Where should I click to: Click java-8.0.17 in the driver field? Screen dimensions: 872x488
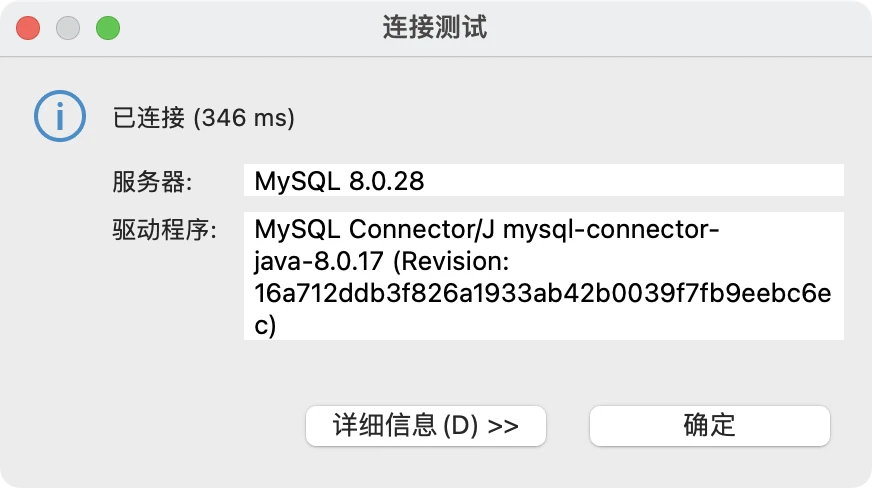point(319,261)
